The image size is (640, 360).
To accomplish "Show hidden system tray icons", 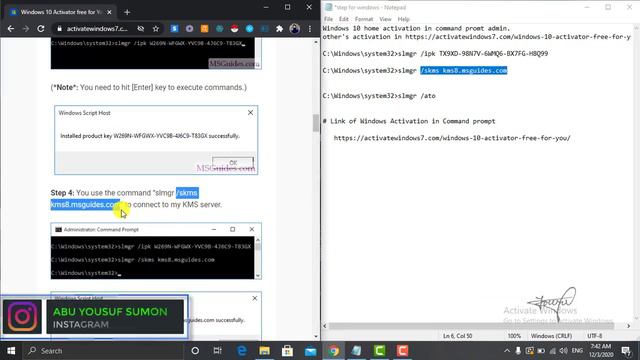I will point(507,351).
